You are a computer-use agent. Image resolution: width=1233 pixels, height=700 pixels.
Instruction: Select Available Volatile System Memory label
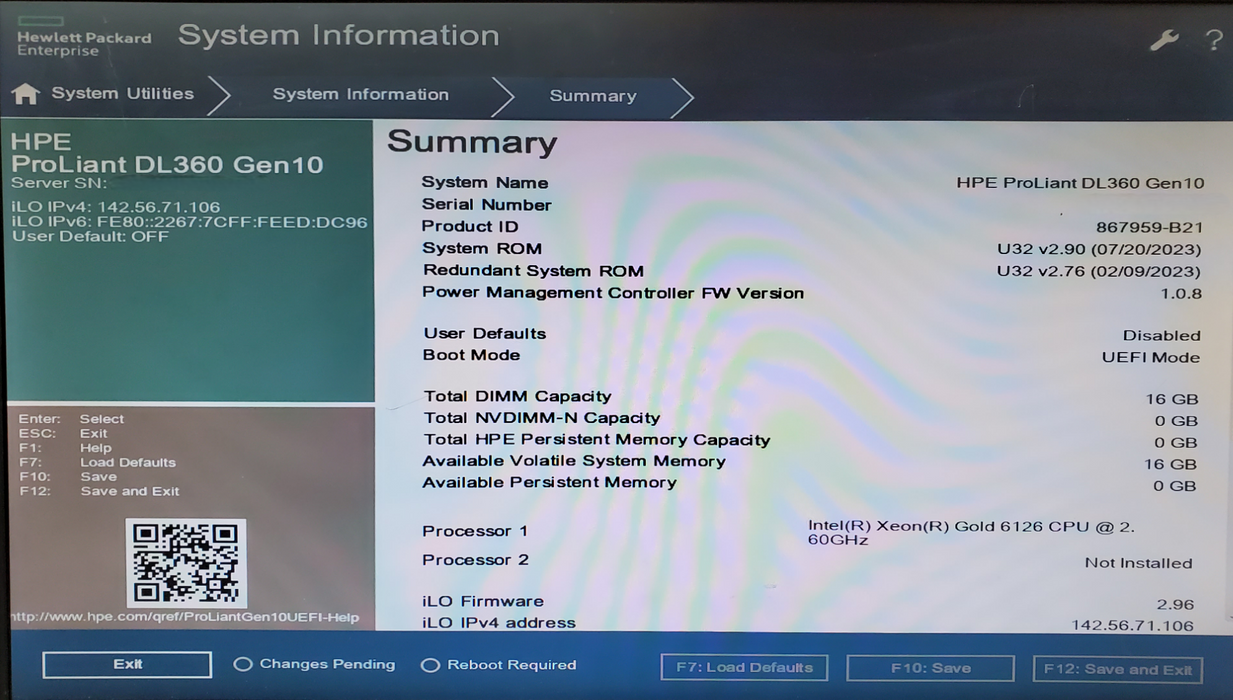pyautogui.click(x=574, y=461)
